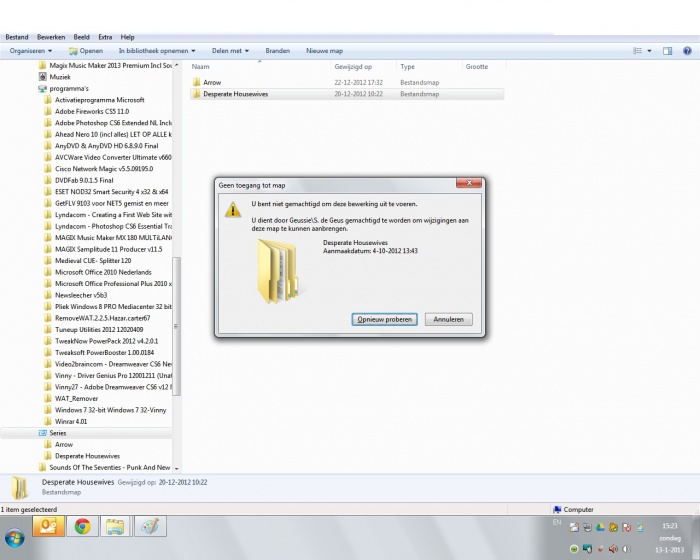This screenshot has height=560, width=700.
Task: Select Arrow under Series in tree
Action: (x=63, y=444)
